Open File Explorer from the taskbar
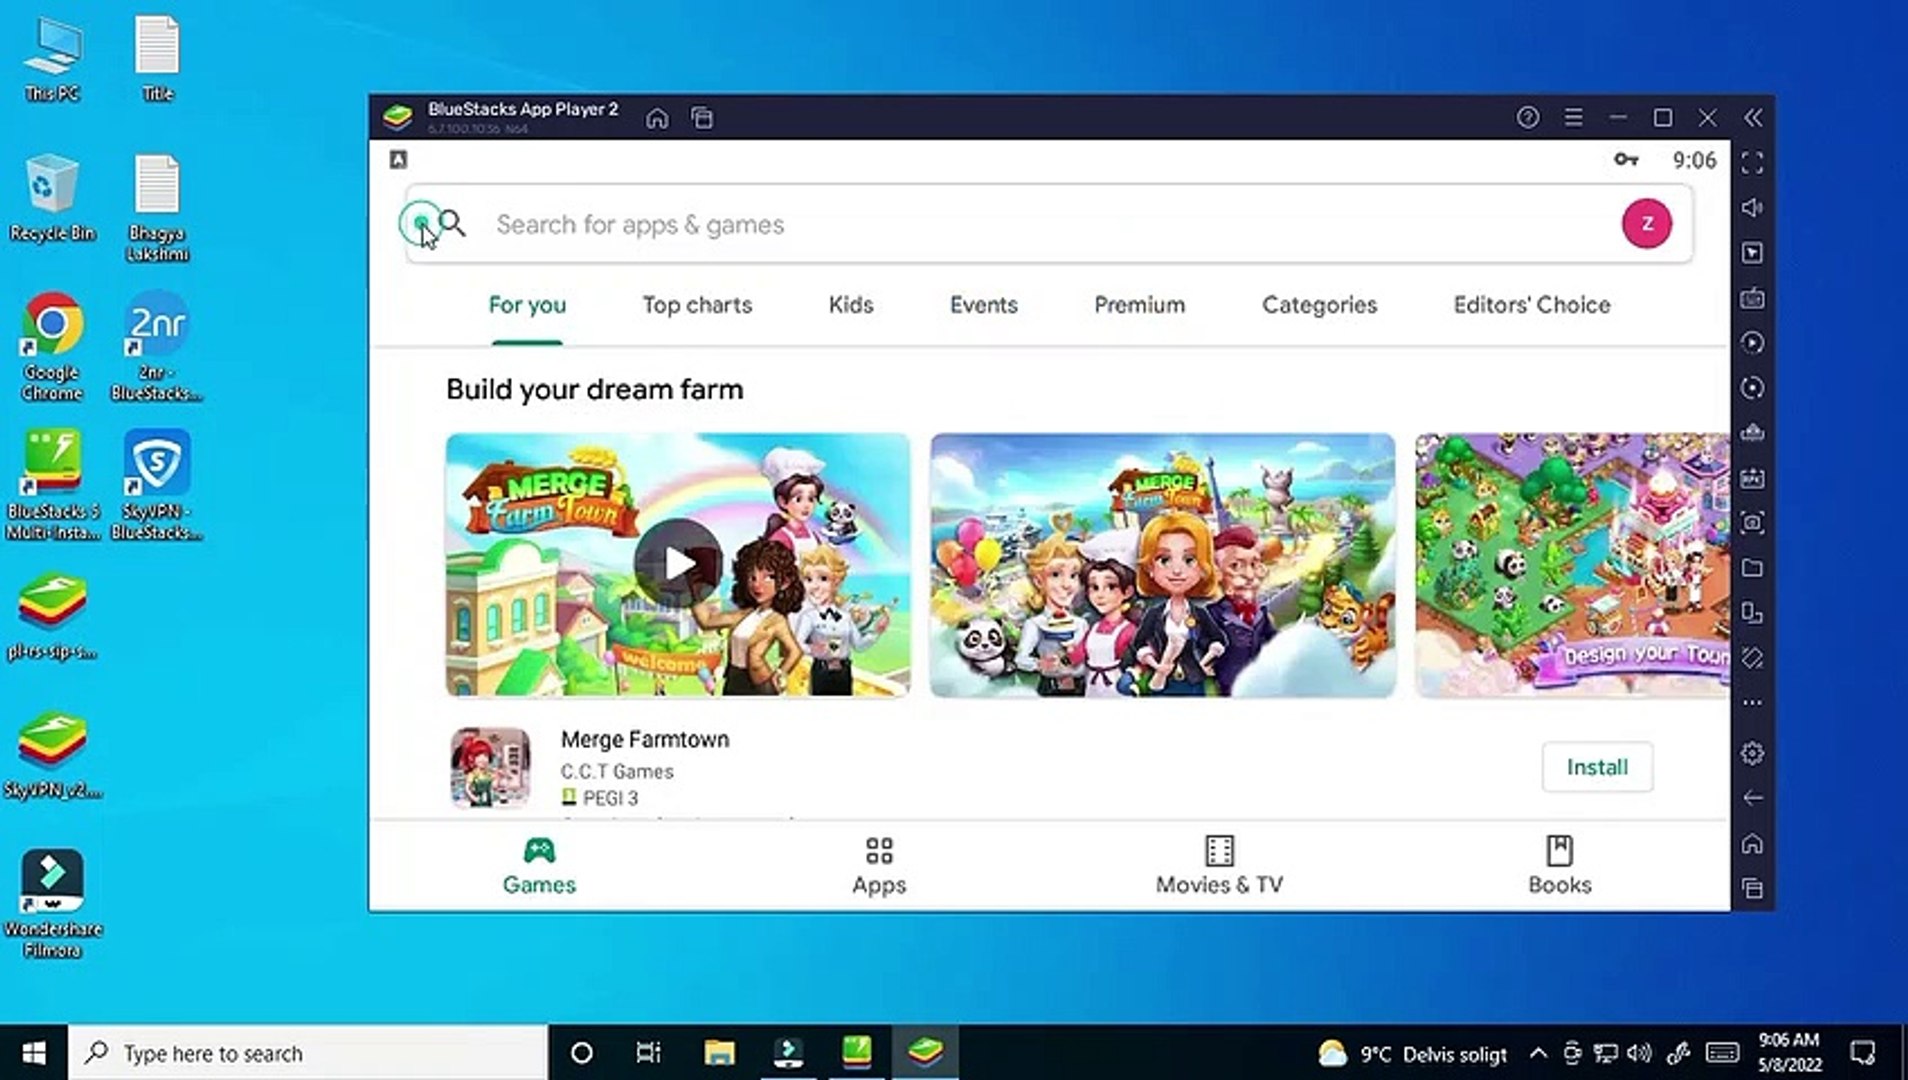Viewport: 1908px width, 1080px height. (x=719, y=1053)
